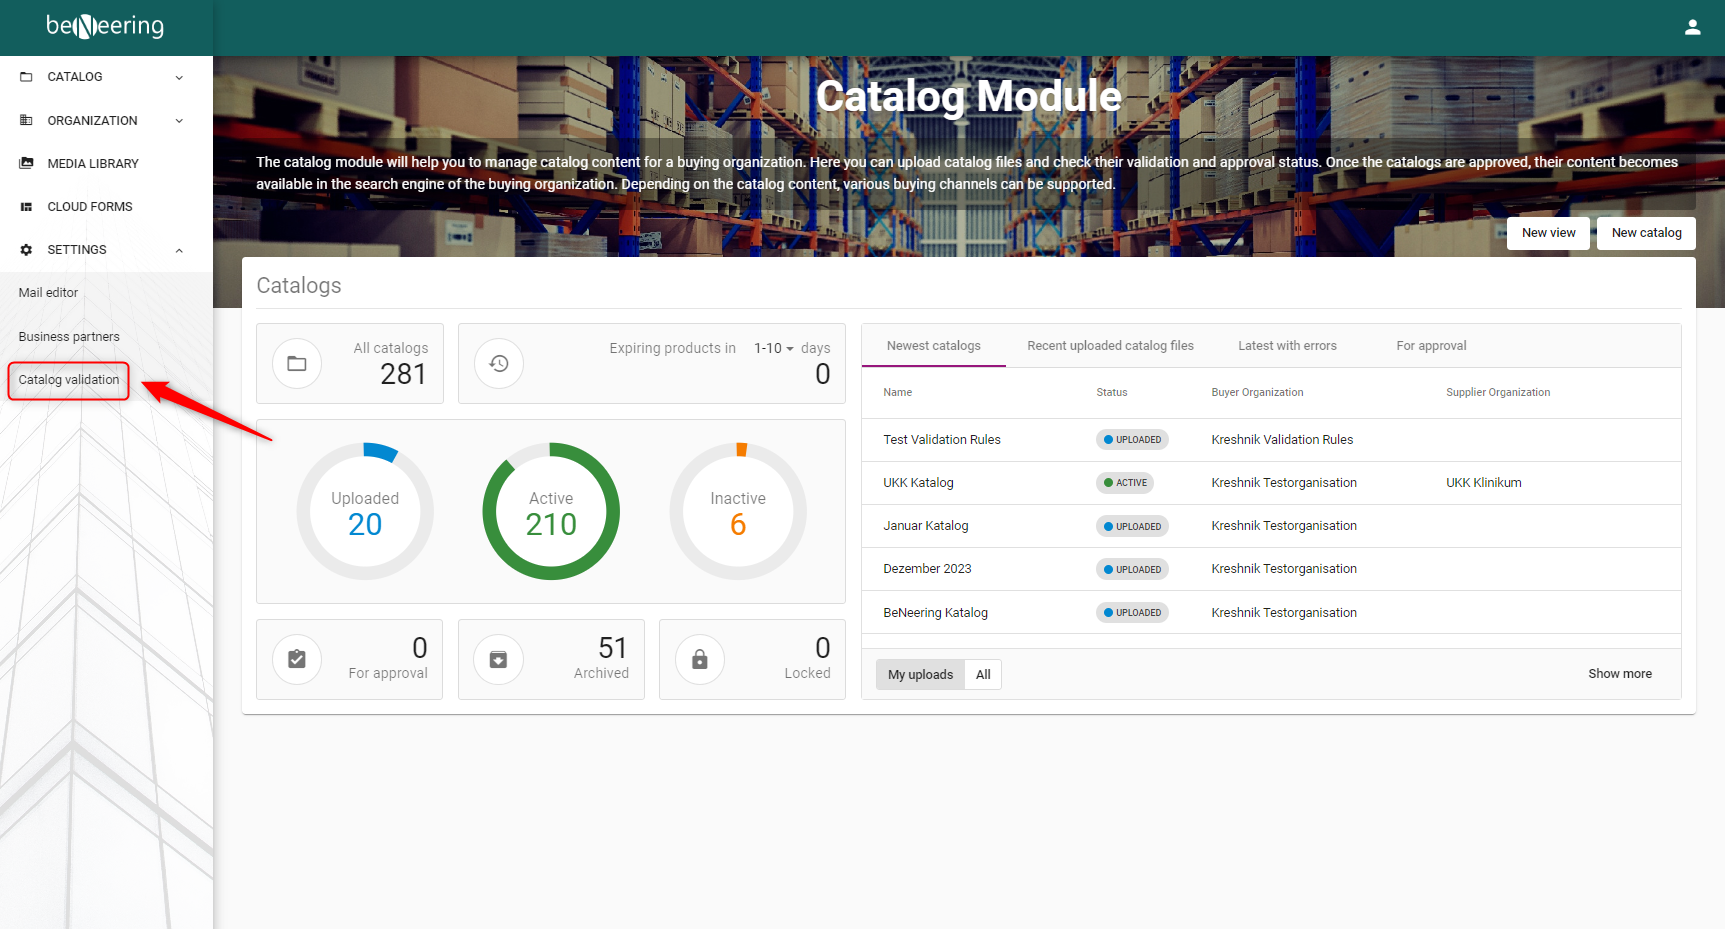The width and height of the screenshot is (1725, 929).
Task: Open Catalog validation settings item
Action: [x=69, y=380]
